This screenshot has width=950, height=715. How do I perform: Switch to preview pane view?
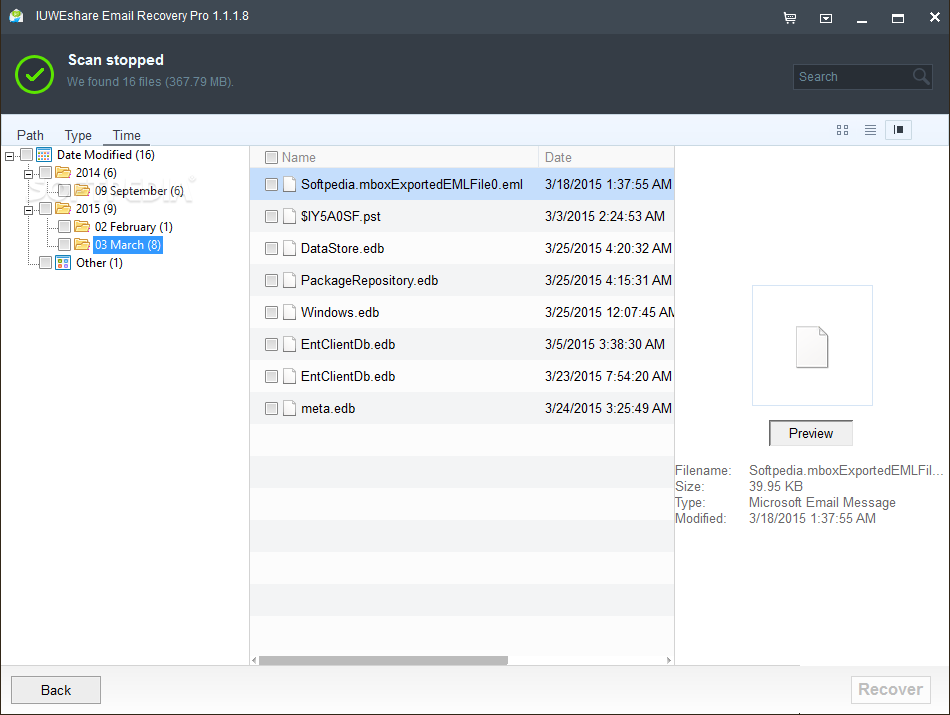[x=899, y=130]
